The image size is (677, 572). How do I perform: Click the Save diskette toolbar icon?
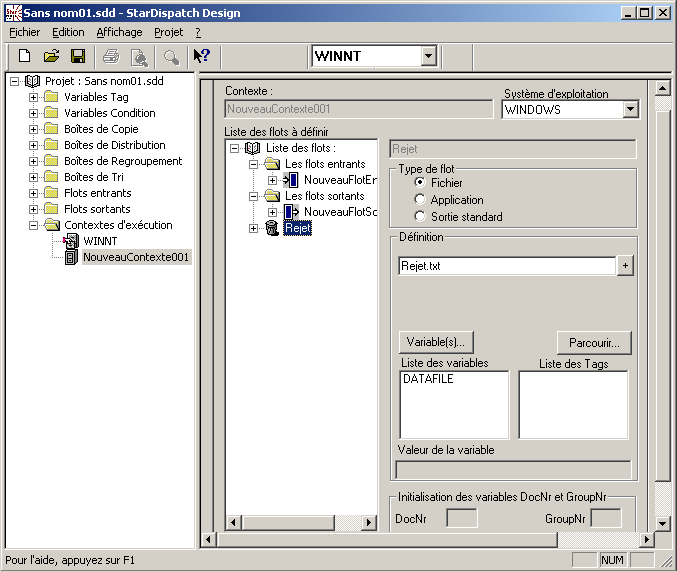click(x=77, y=56)
